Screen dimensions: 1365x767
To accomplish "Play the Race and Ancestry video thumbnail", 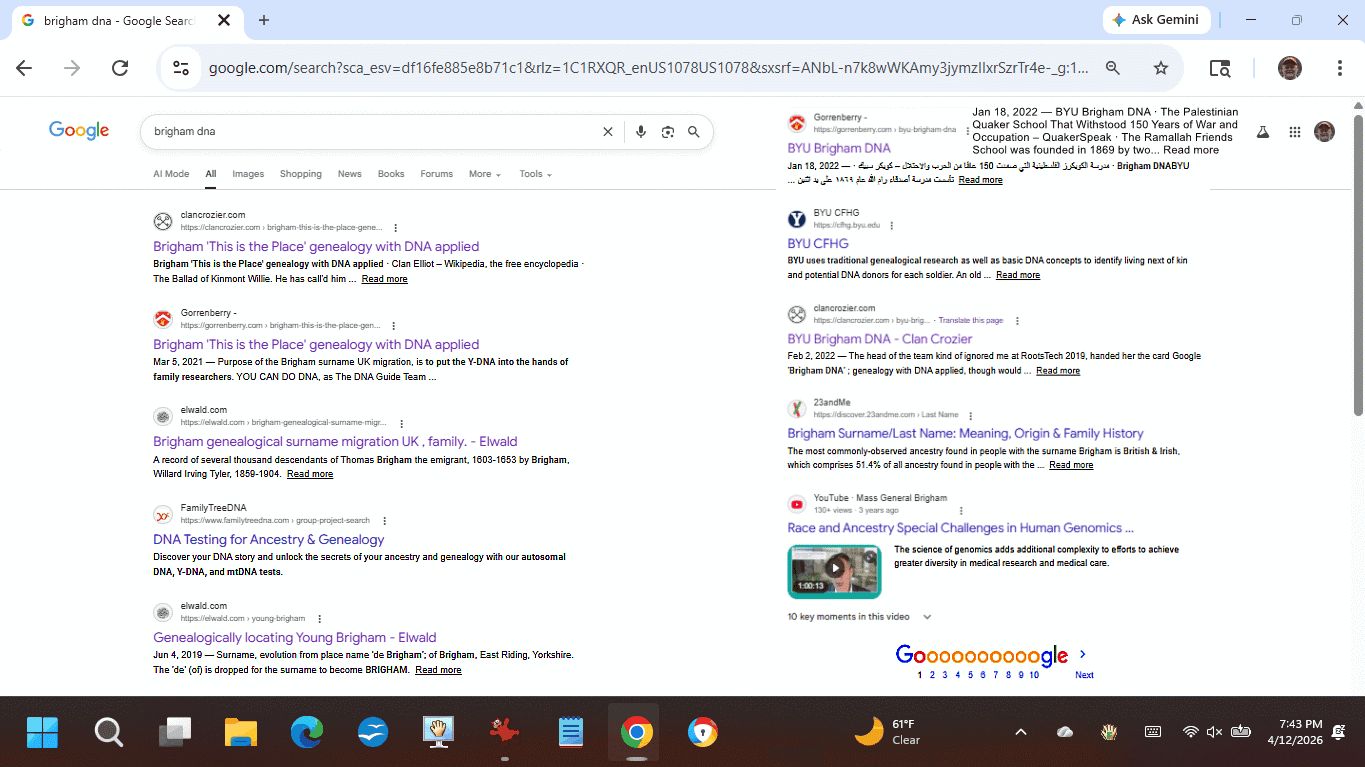I will 834,570.
